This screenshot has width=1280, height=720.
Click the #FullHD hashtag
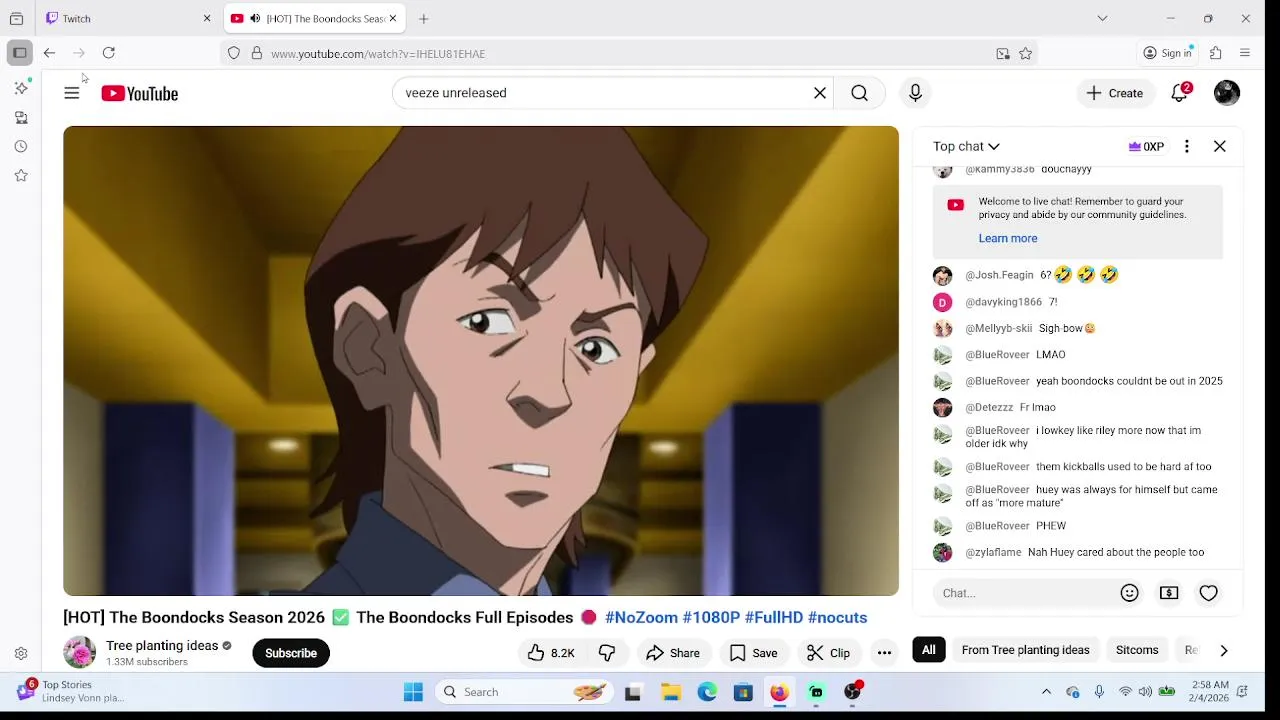click(773, 617)
